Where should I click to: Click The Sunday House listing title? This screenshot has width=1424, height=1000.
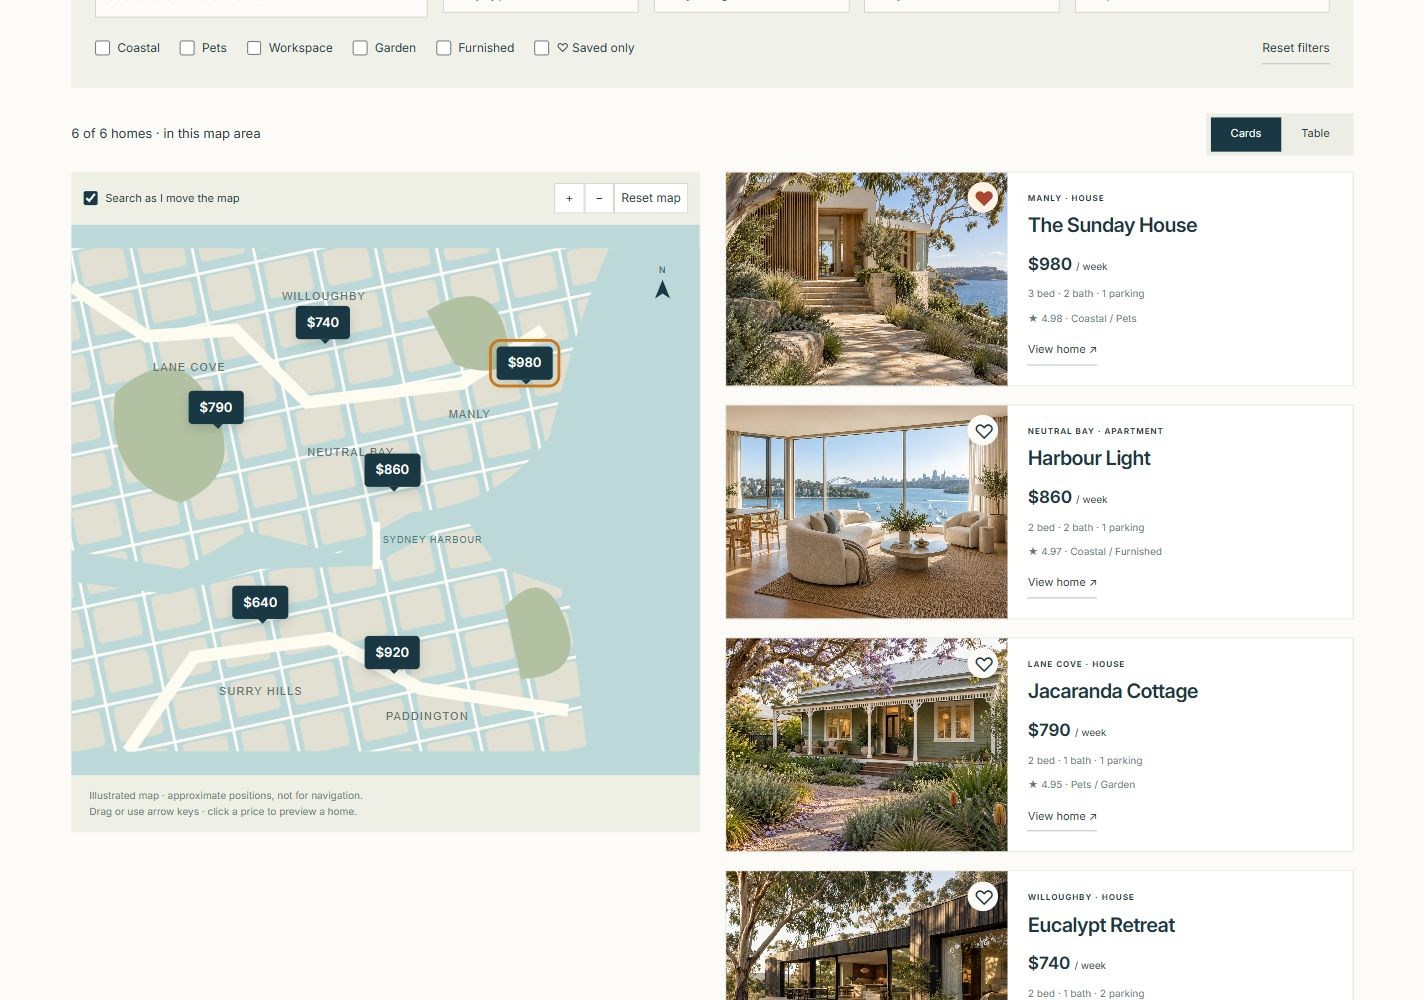tap(1112, 225)
